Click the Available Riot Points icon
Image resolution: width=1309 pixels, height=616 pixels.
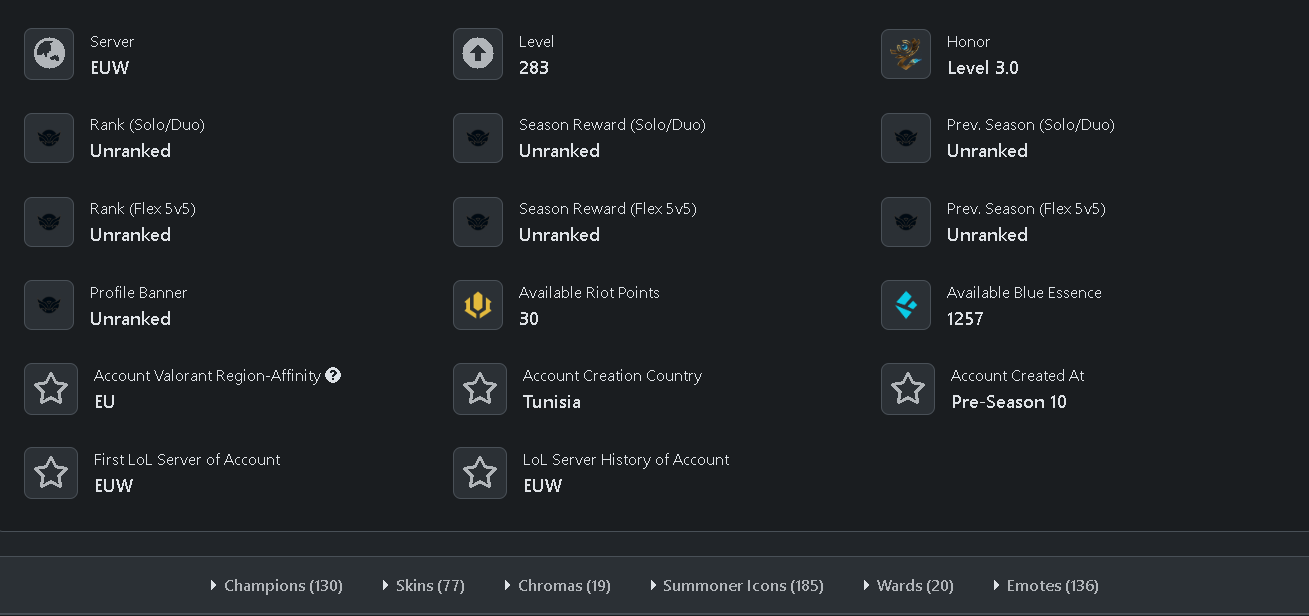pyautogui.click(x=478, y=305)
